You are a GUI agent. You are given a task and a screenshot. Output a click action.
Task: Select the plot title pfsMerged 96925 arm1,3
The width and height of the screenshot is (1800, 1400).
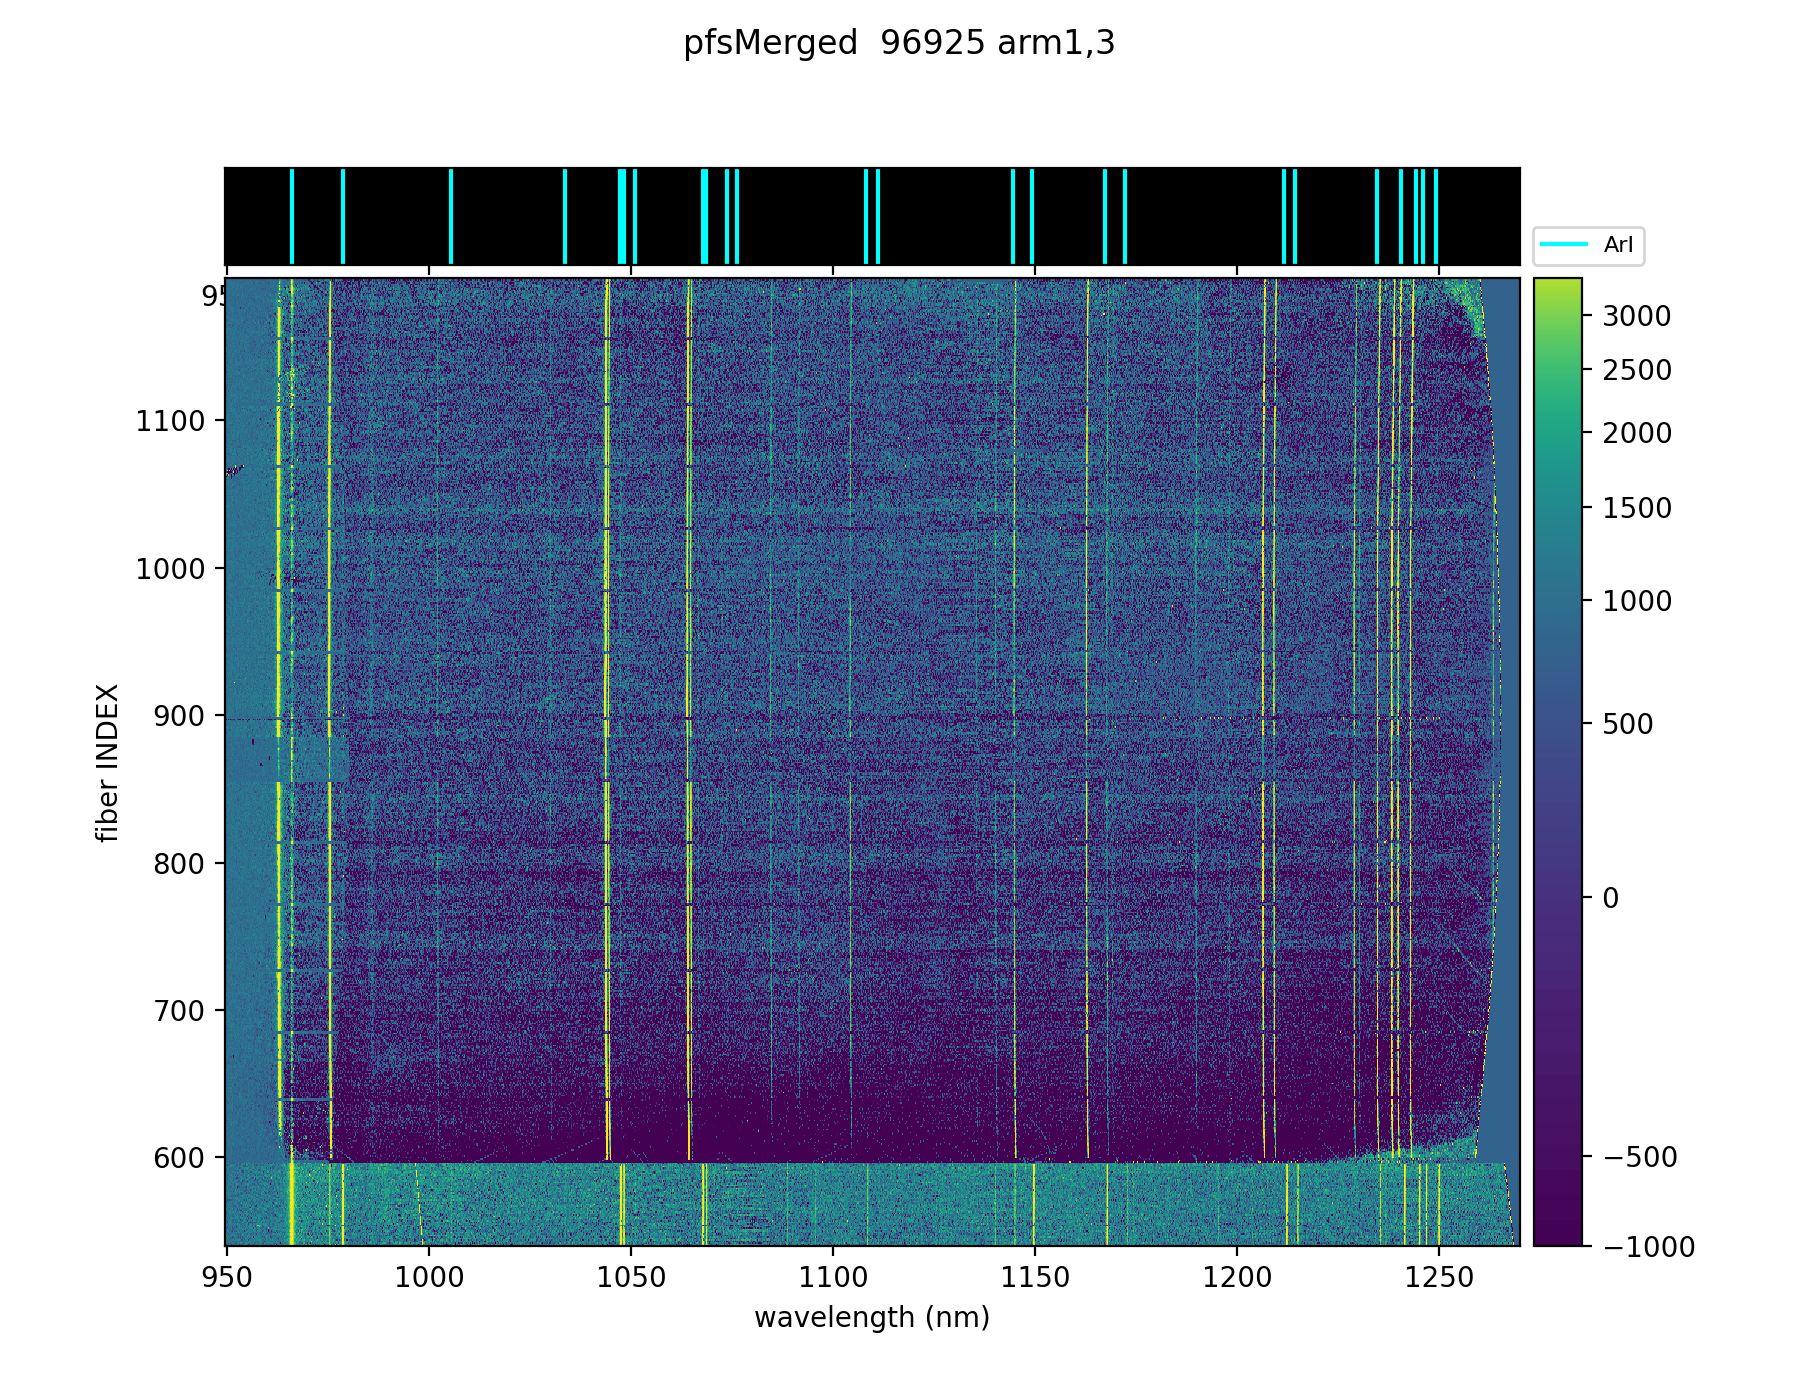point(899,43)
